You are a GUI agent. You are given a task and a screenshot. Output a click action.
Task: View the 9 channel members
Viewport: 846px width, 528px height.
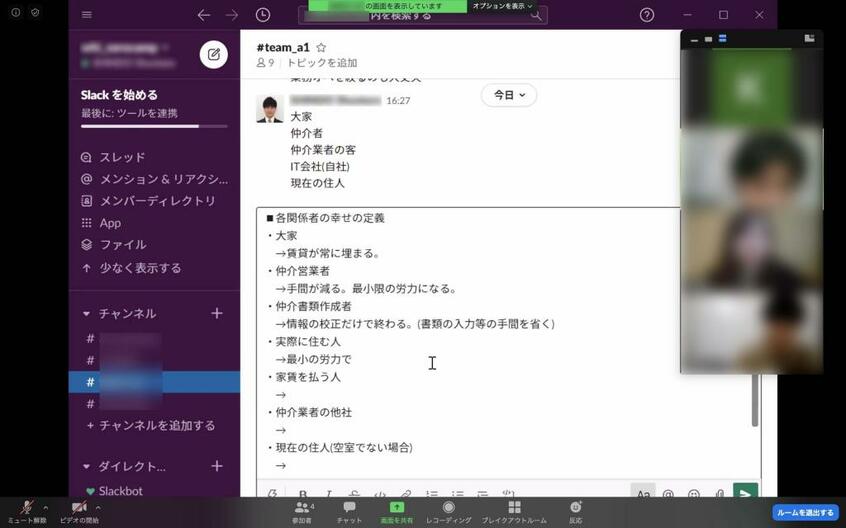coord(265,63)
